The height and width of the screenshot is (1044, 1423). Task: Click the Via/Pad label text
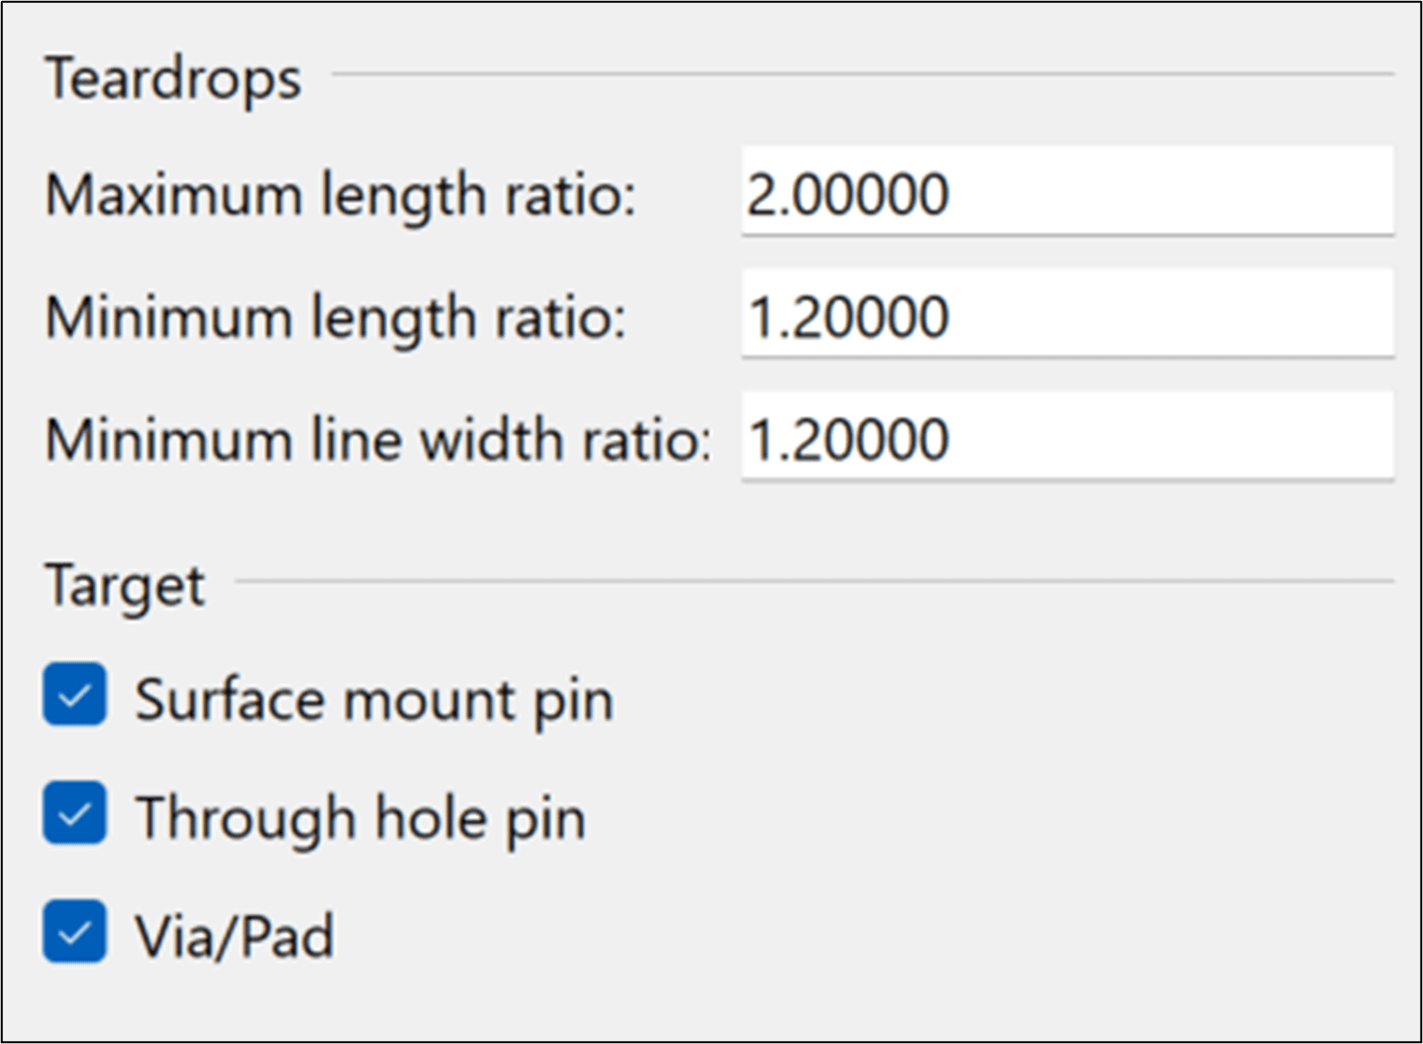(x=234, y=937)
